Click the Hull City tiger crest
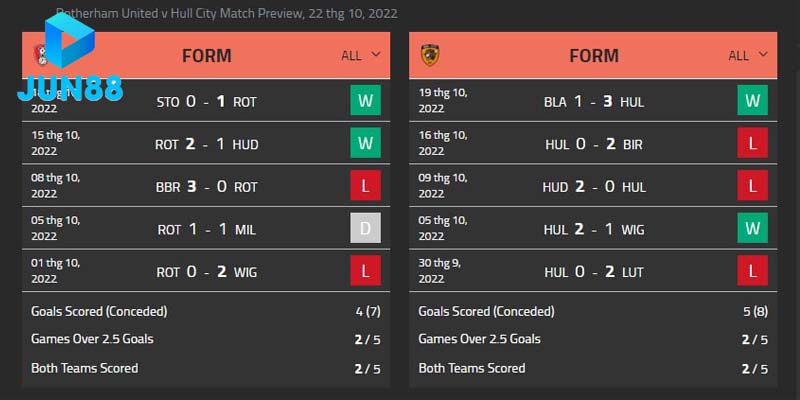This screenshot has height=400, width=800. click(429, 56)
